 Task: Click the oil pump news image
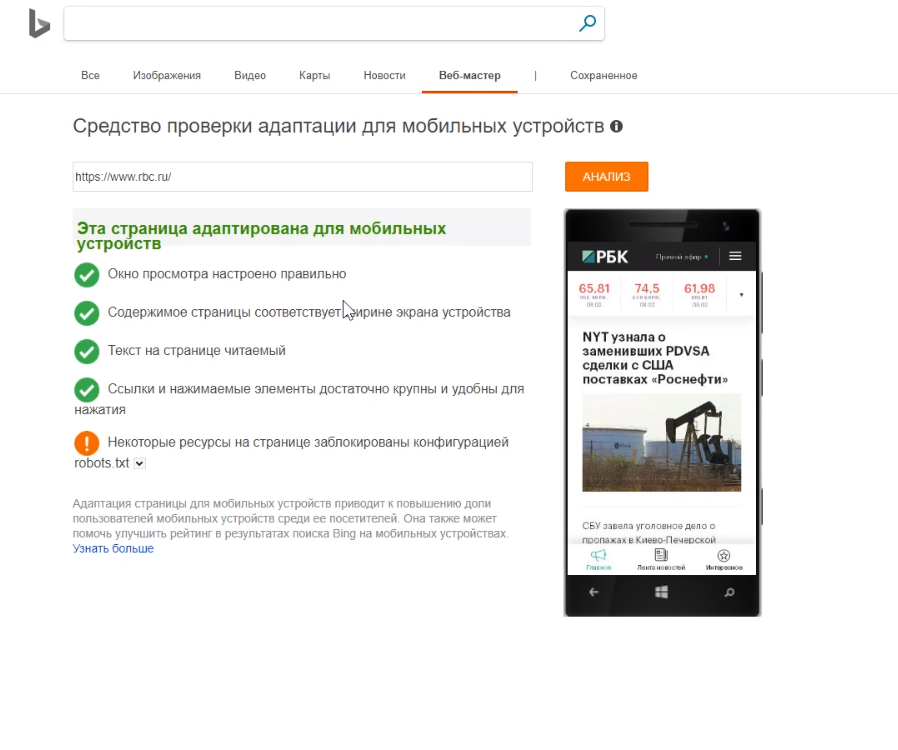(661, 442)
